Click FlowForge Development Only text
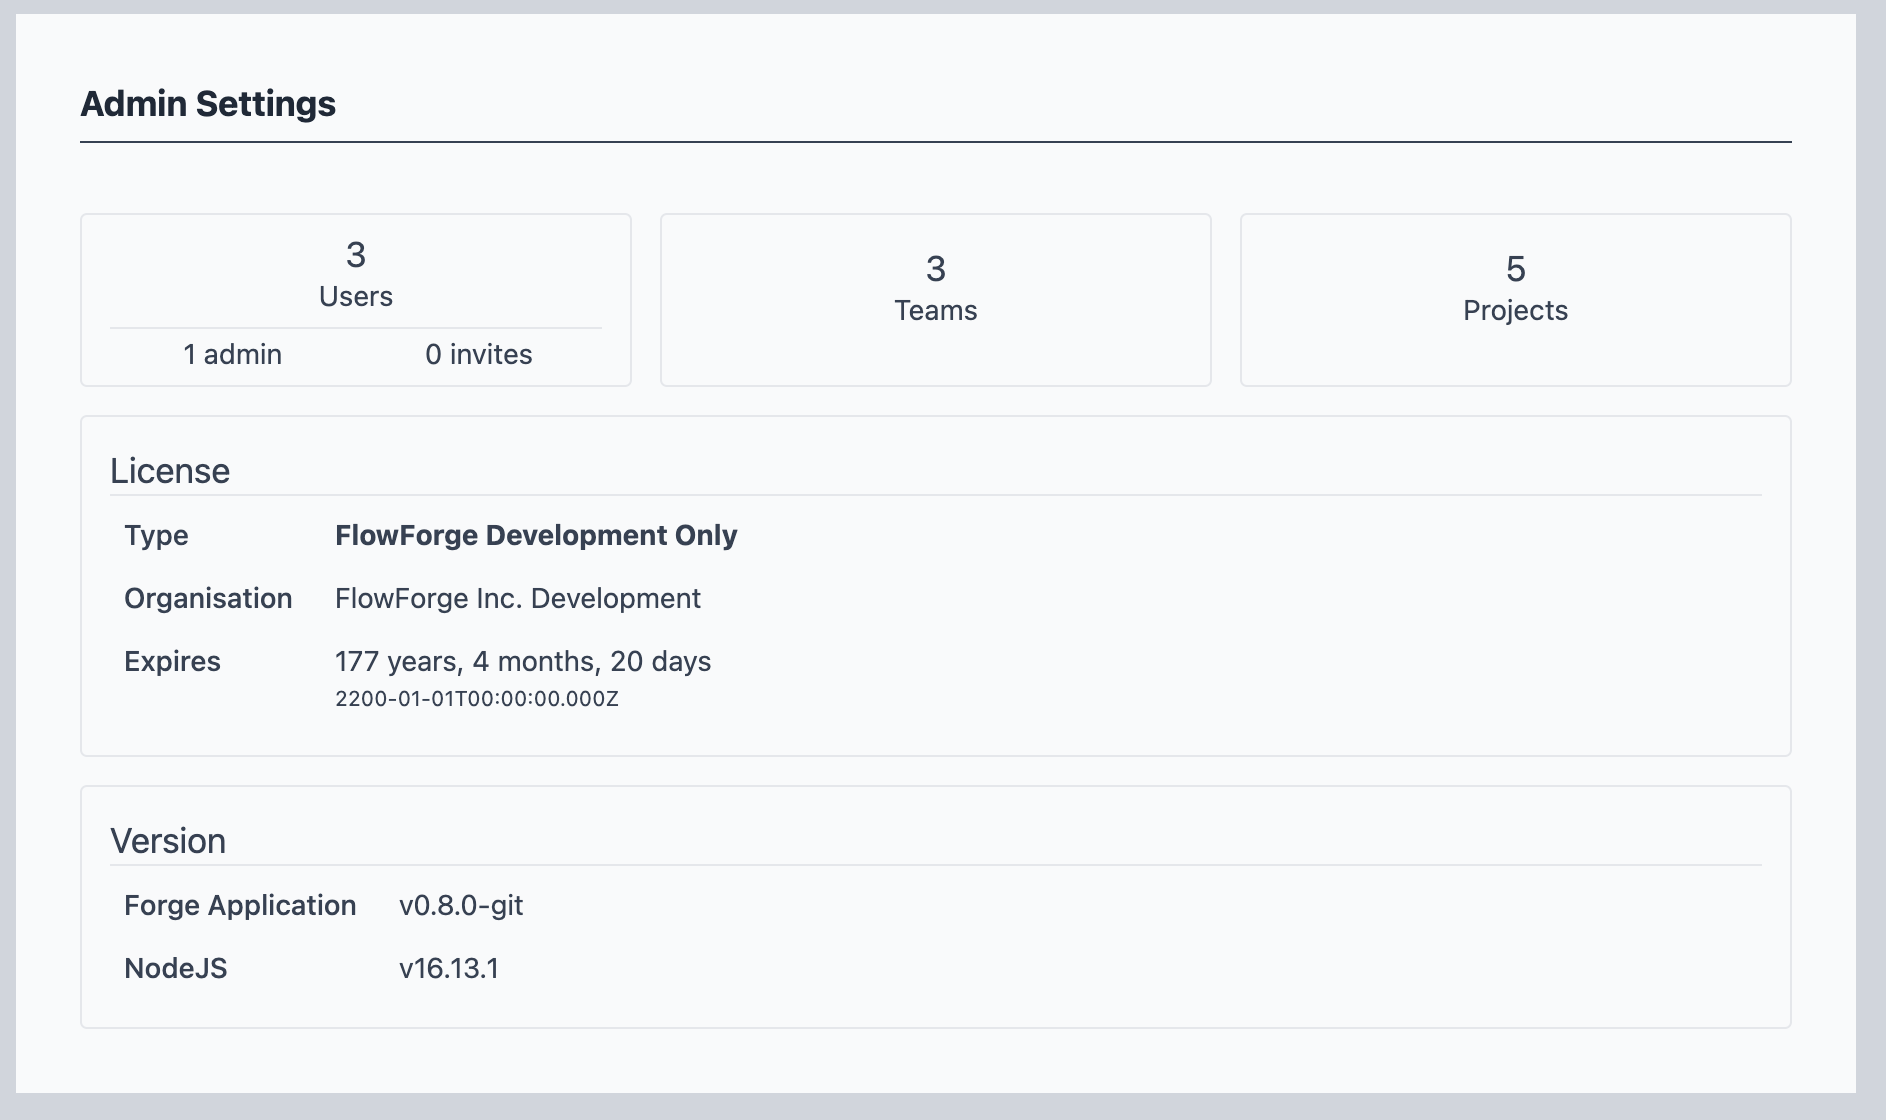Screen dimensions: 1886x1120 coord(536,535)
